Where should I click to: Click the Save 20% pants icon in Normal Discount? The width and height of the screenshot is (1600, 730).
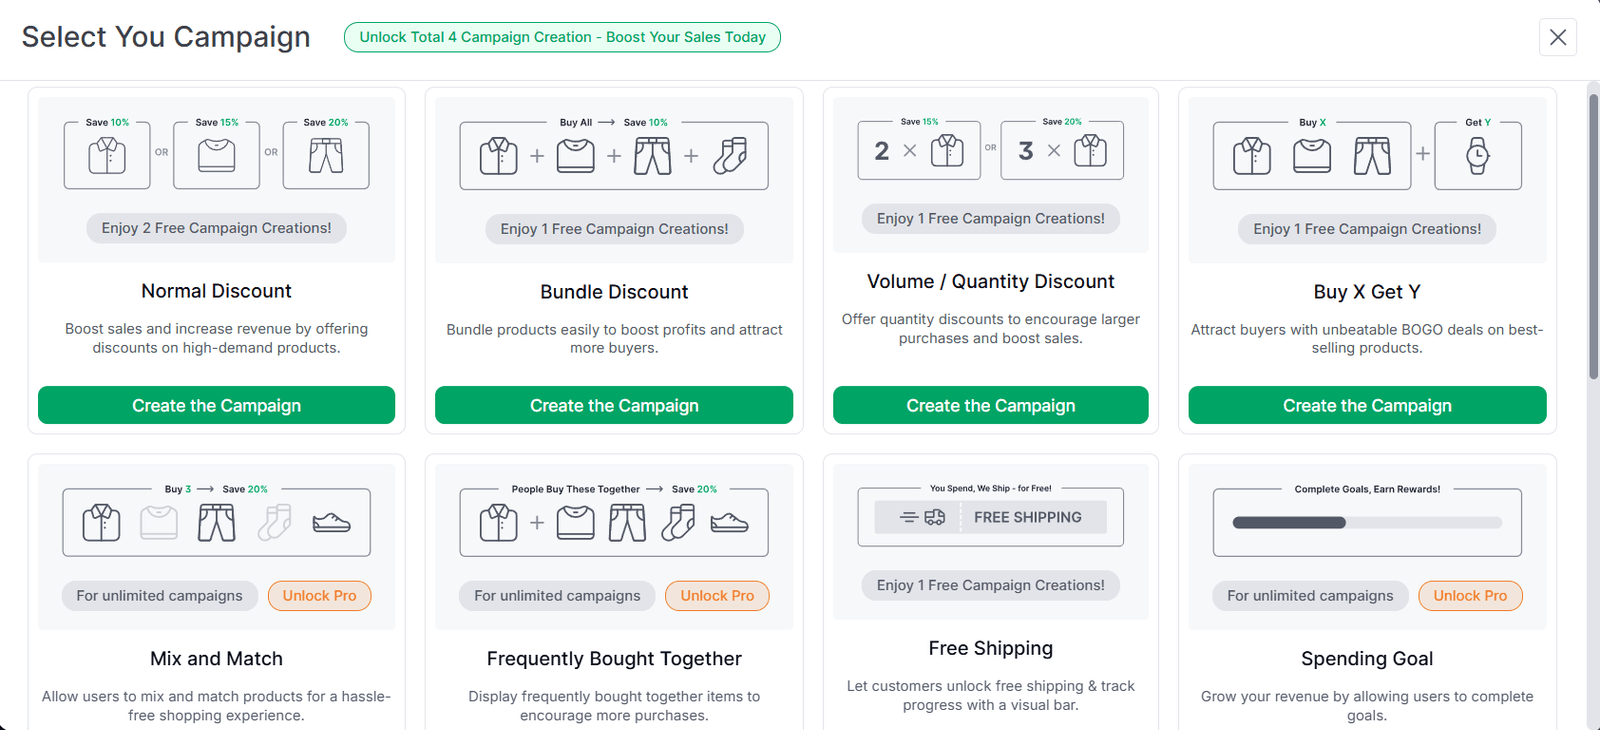325,155
